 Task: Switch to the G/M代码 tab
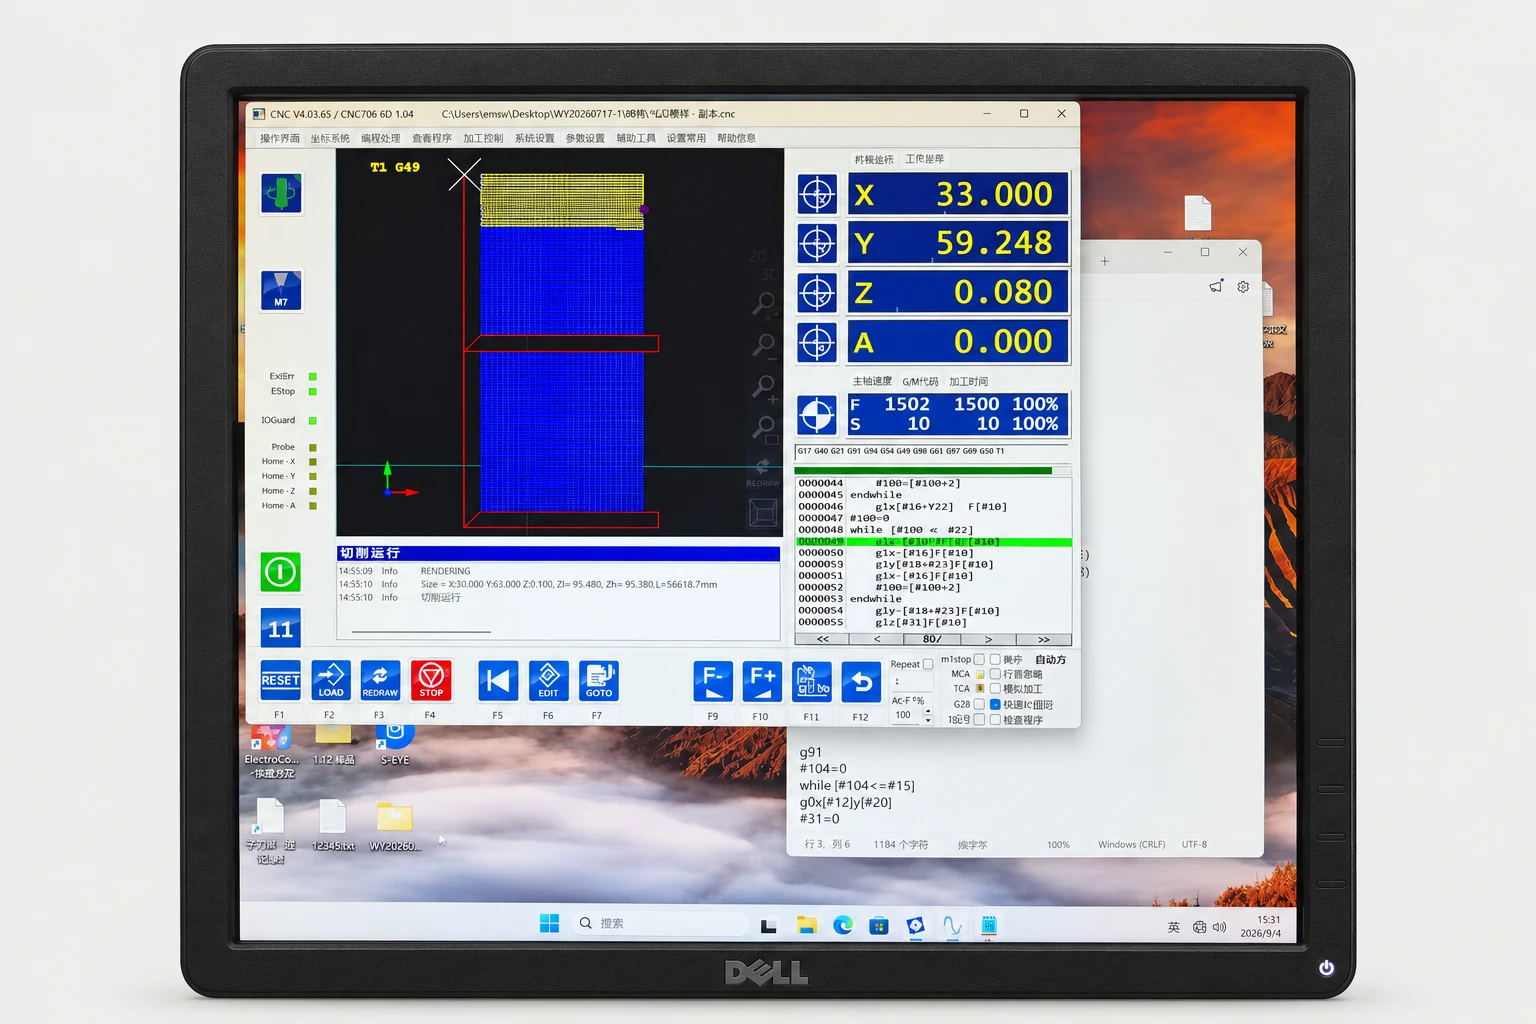tap(920, 381)
